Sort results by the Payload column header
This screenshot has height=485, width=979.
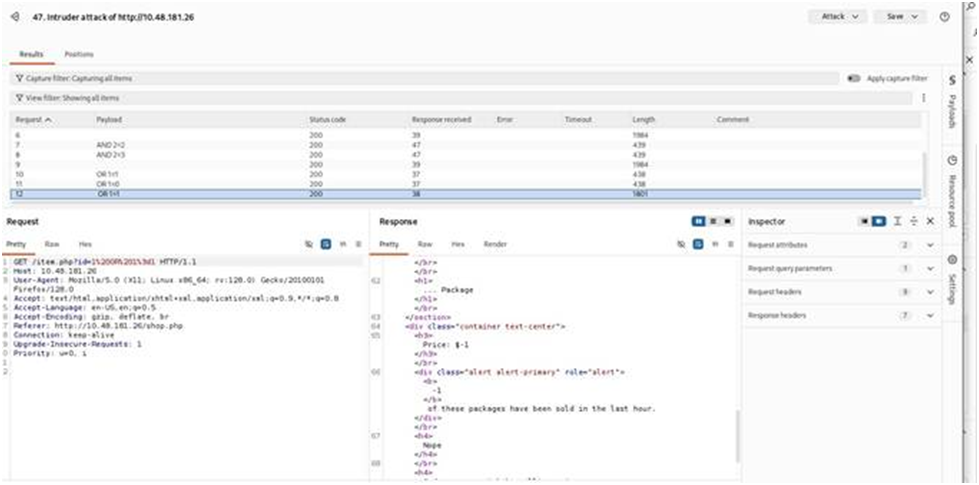pos(109,119)
